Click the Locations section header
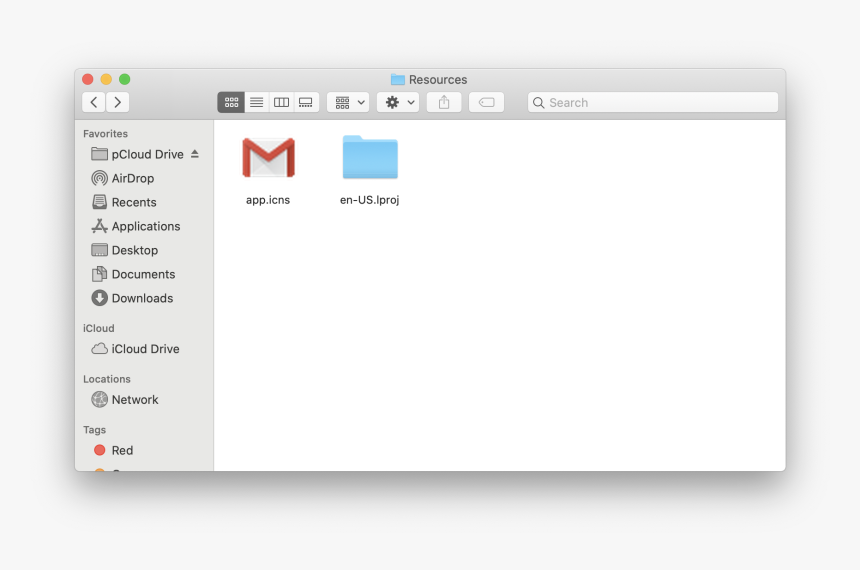 pyautogui.click(x=107, y=379)
